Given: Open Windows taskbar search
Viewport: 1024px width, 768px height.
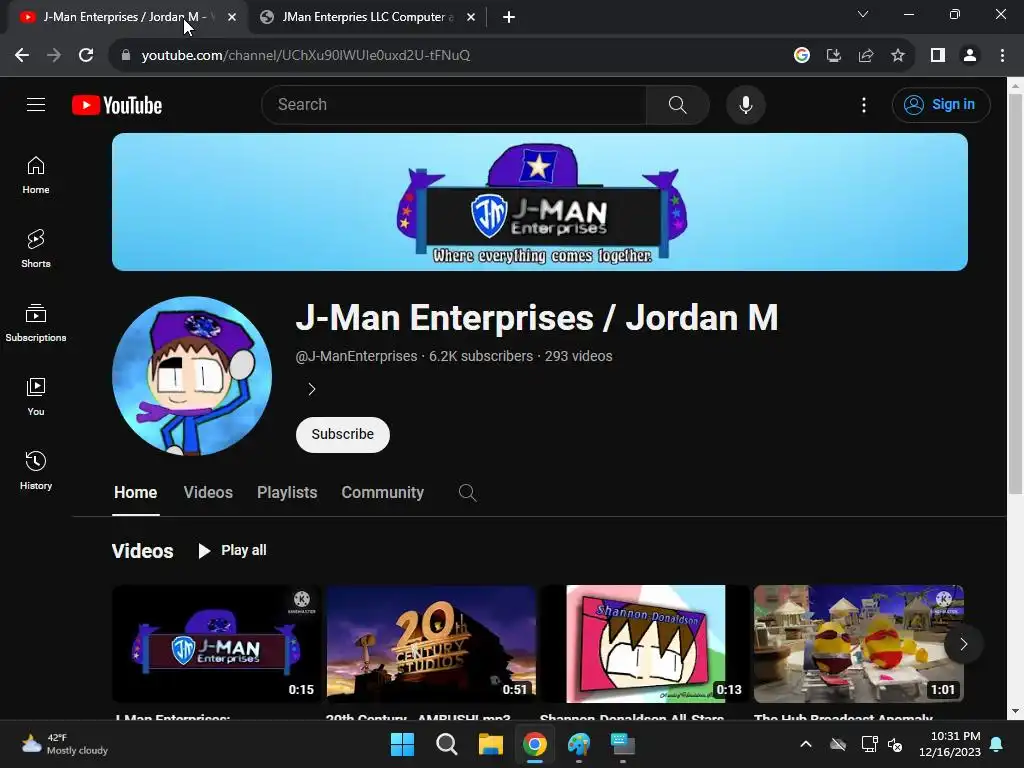Looking at the screenshot, I should pyautogui.click(x=447, y=744).
